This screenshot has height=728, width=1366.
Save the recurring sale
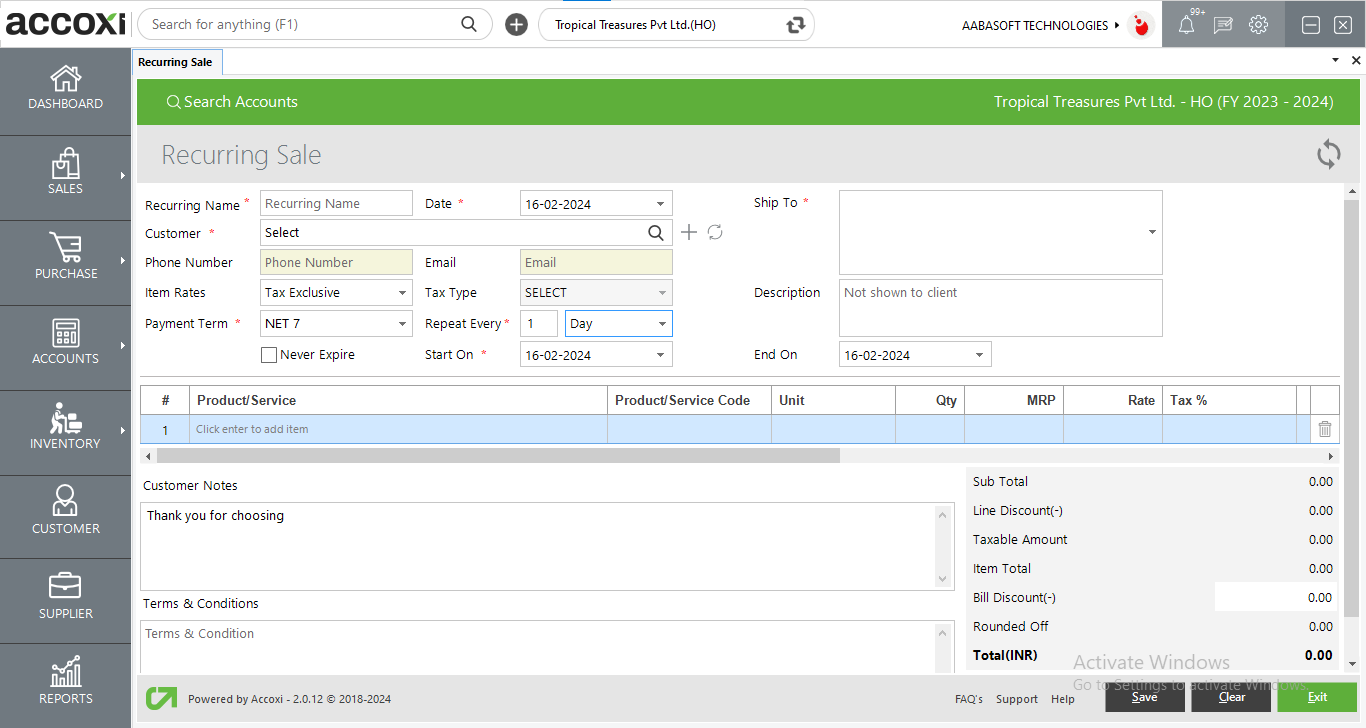tap(1144, 697)
